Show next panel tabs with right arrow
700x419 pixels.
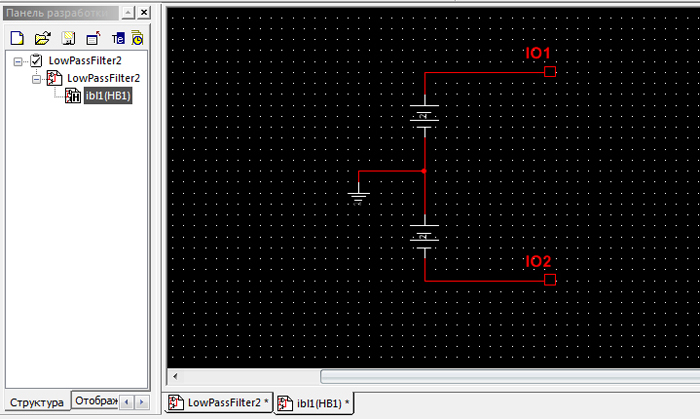click(142, 402)
